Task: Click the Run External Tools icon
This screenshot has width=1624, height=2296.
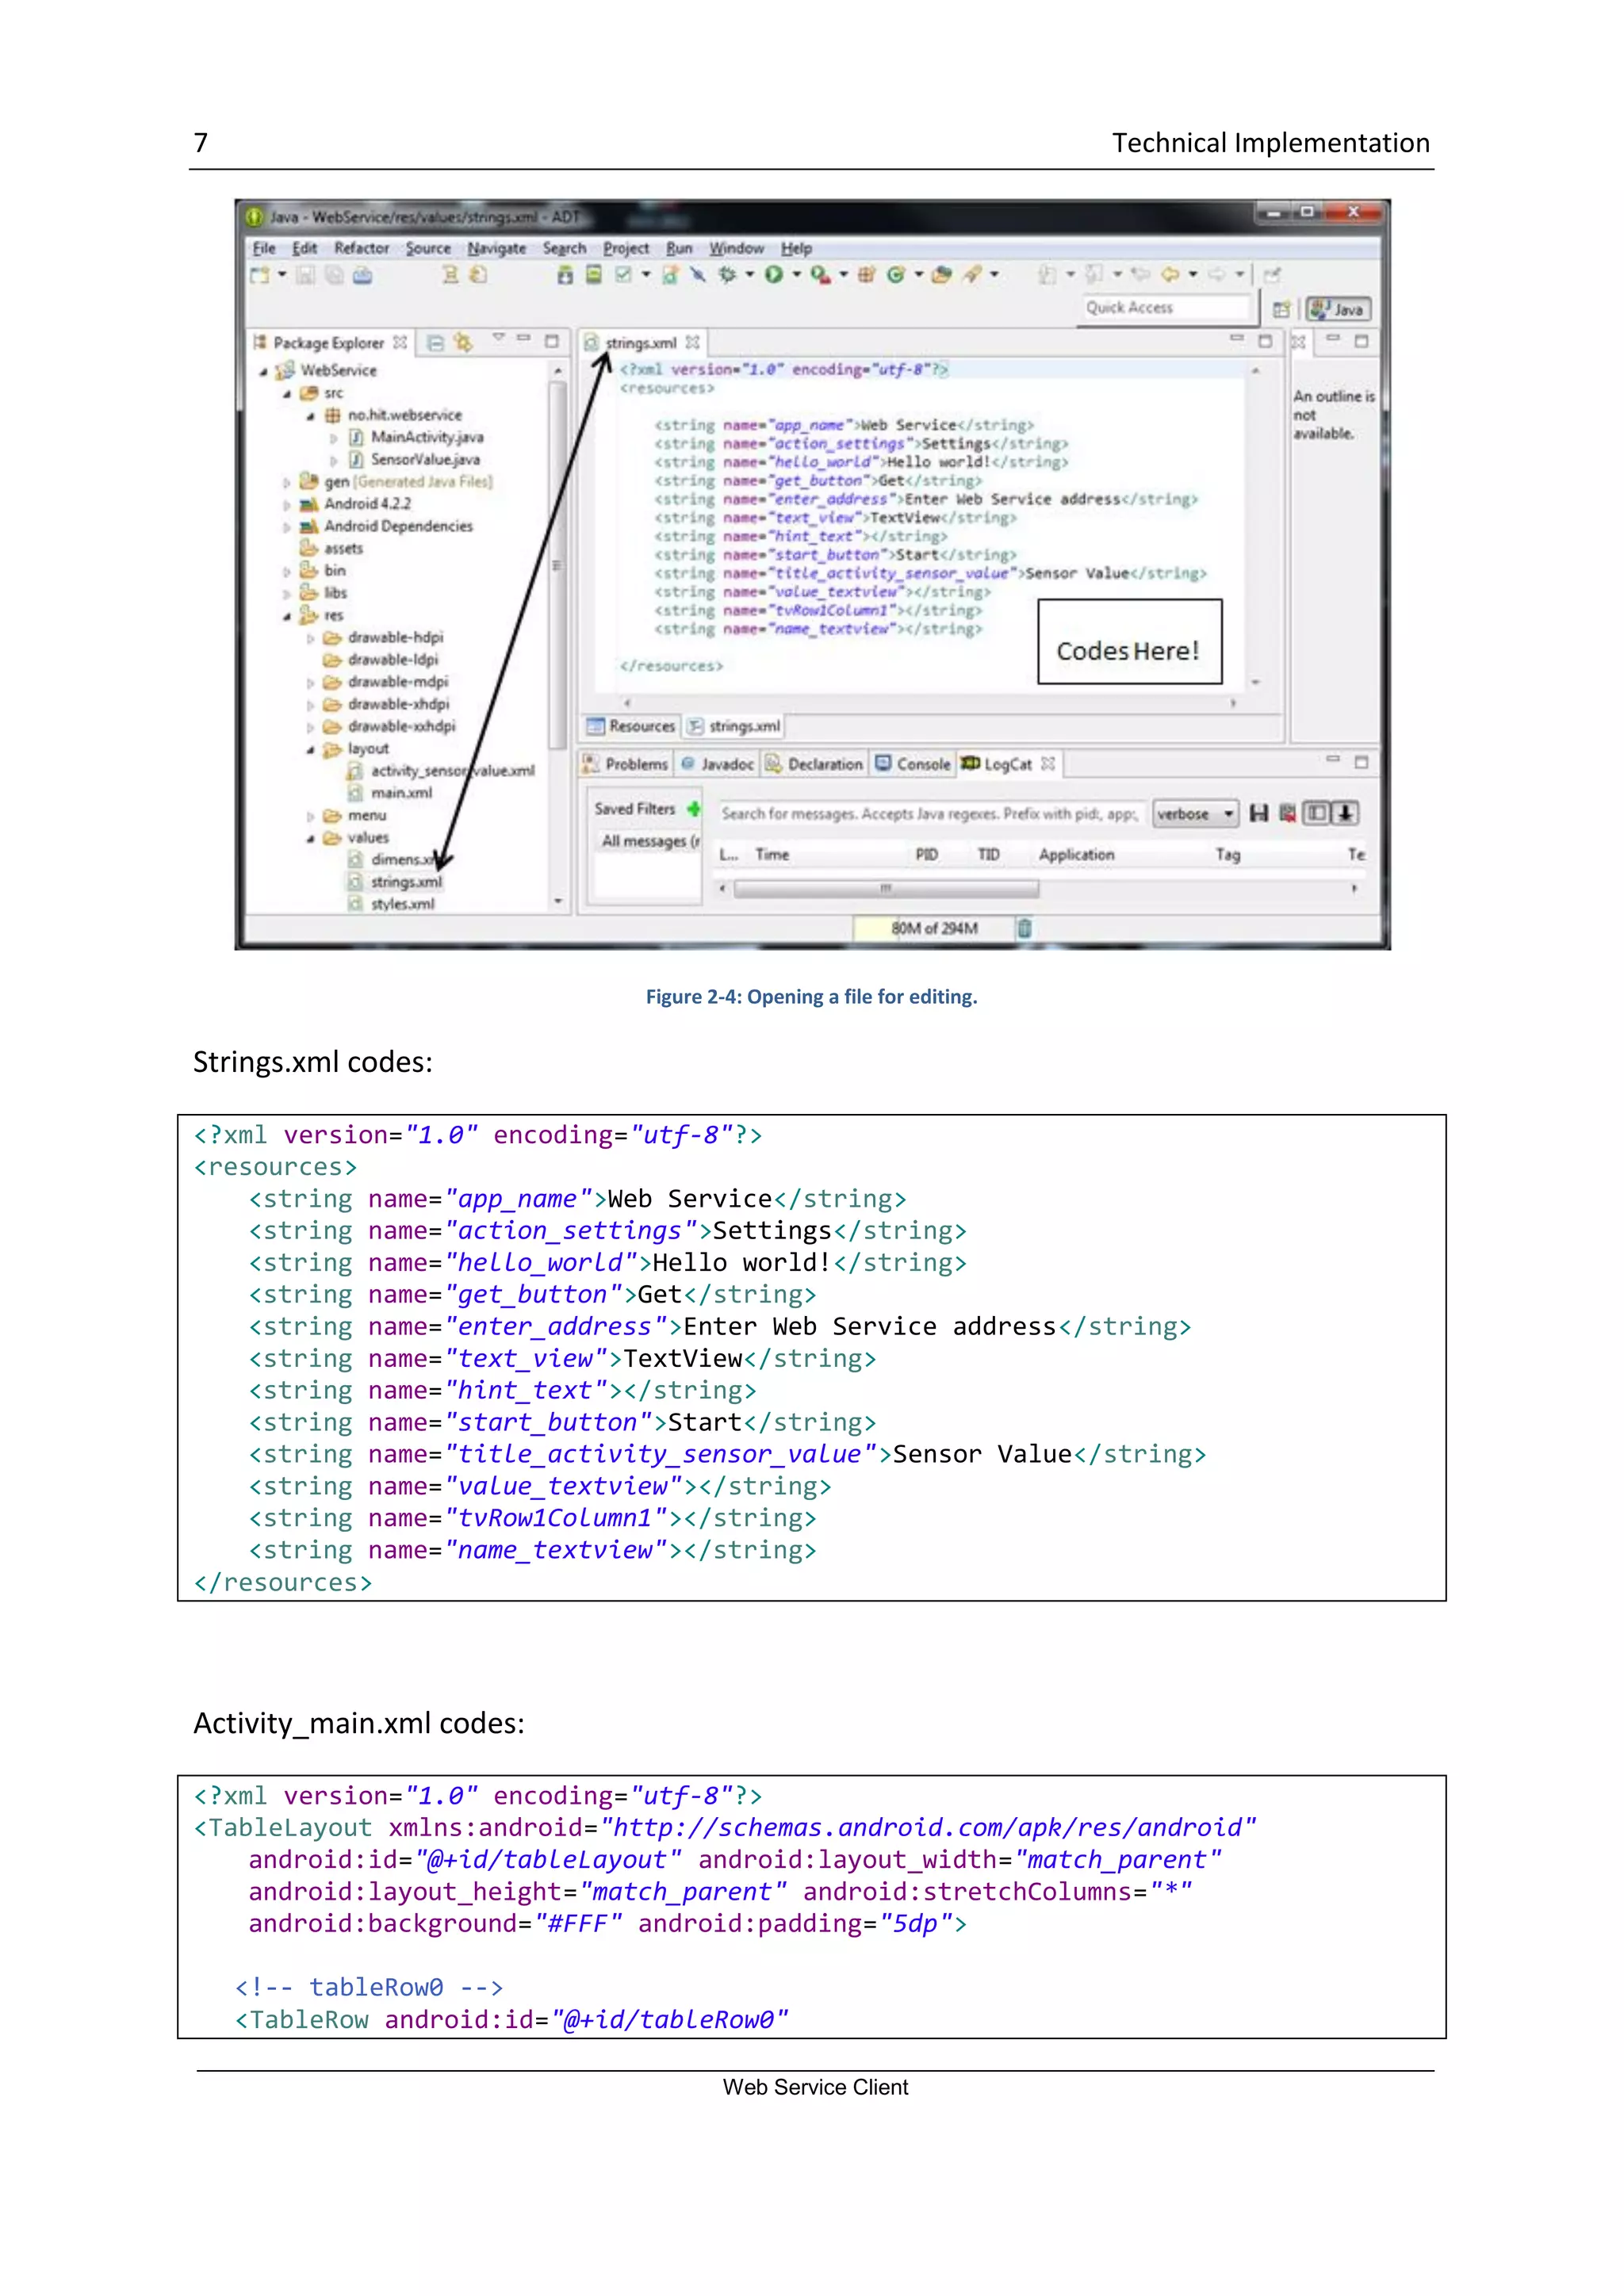Action: click(x=821, y=275)
